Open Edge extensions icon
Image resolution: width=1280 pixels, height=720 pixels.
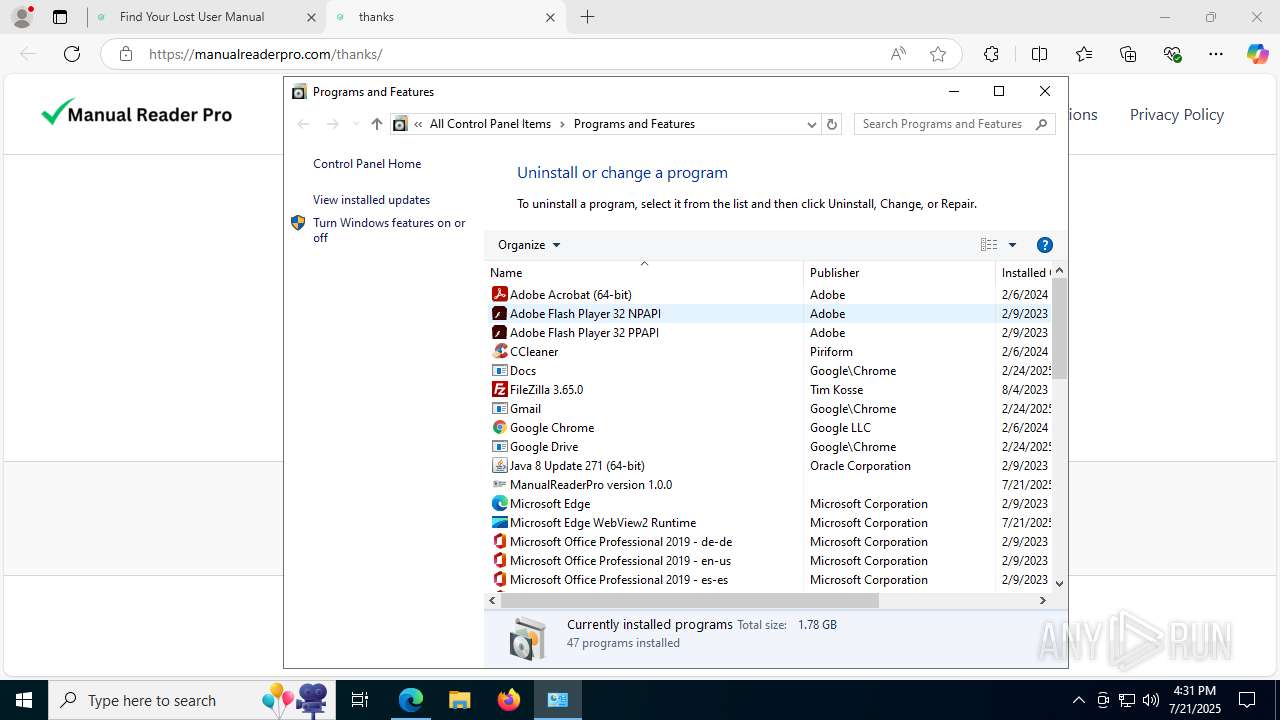point(991,54)
